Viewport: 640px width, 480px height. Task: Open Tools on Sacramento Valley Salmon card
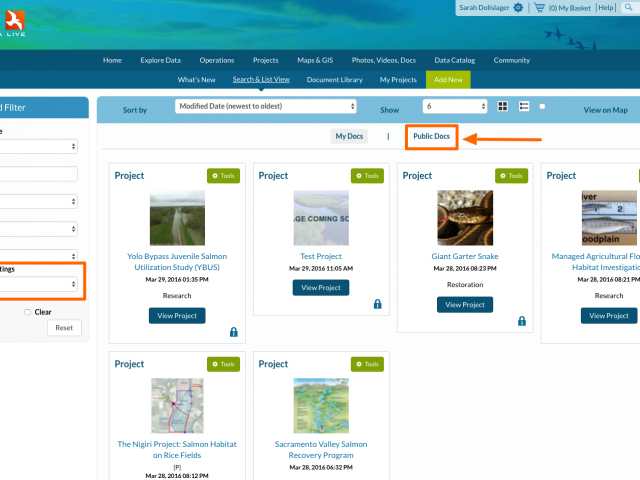pos(367,364)
